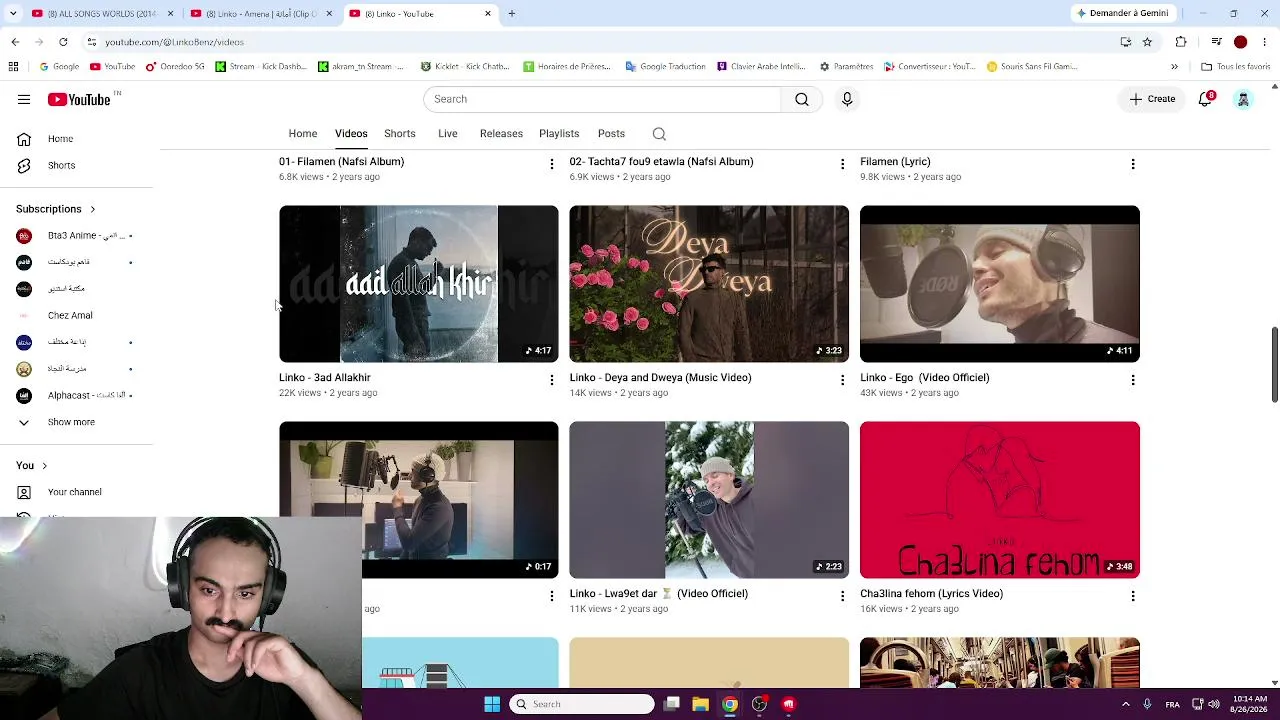Click the YouTube logo
Image resolution: width=1280 pixels, height=720 pixels.
(x=79, y=99)
